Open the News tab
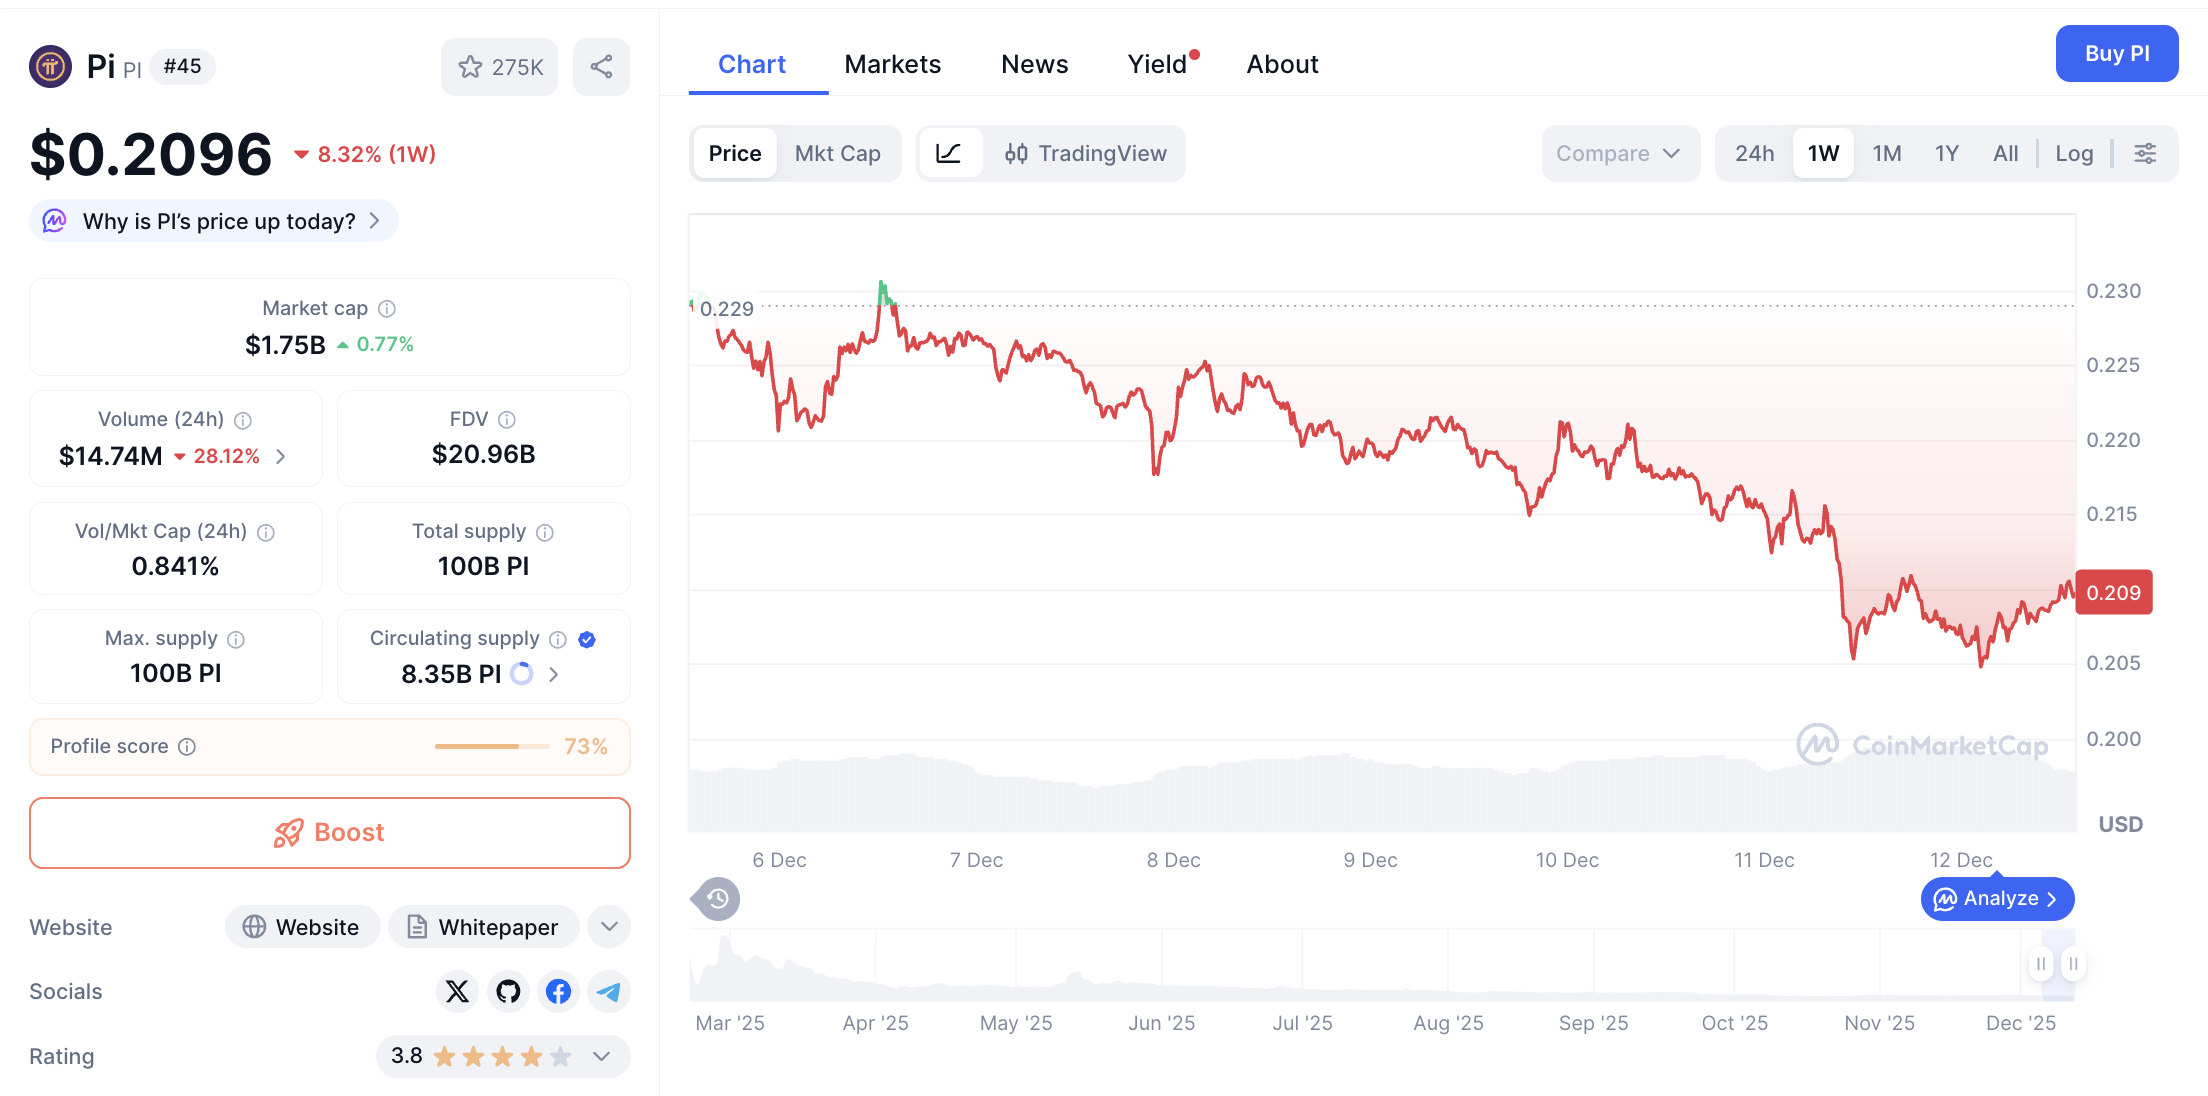Image resolution: width=2208 pixels, height=1096 pixels. [x=1034, y=63]
